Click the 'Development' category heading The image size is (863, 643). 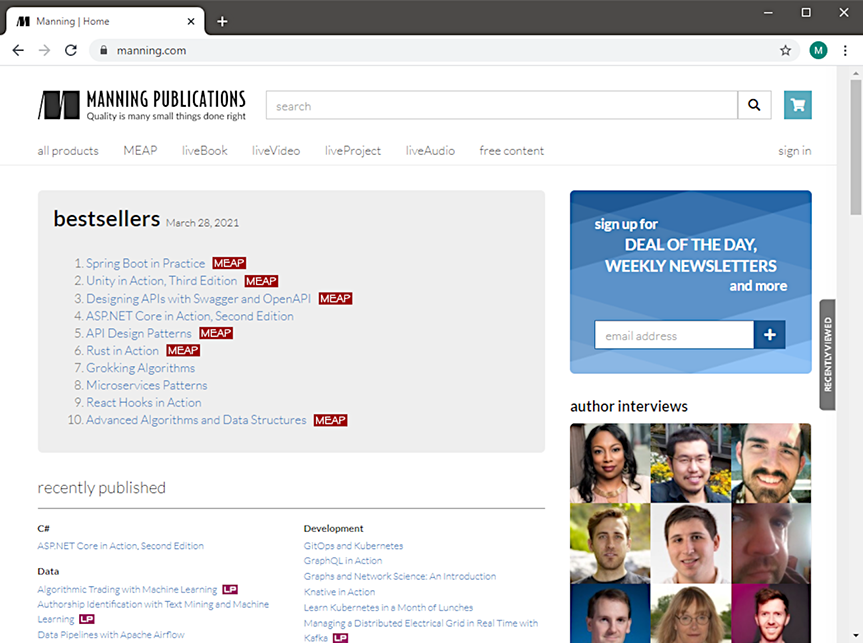pyautogui.click(x=334, y=528)
